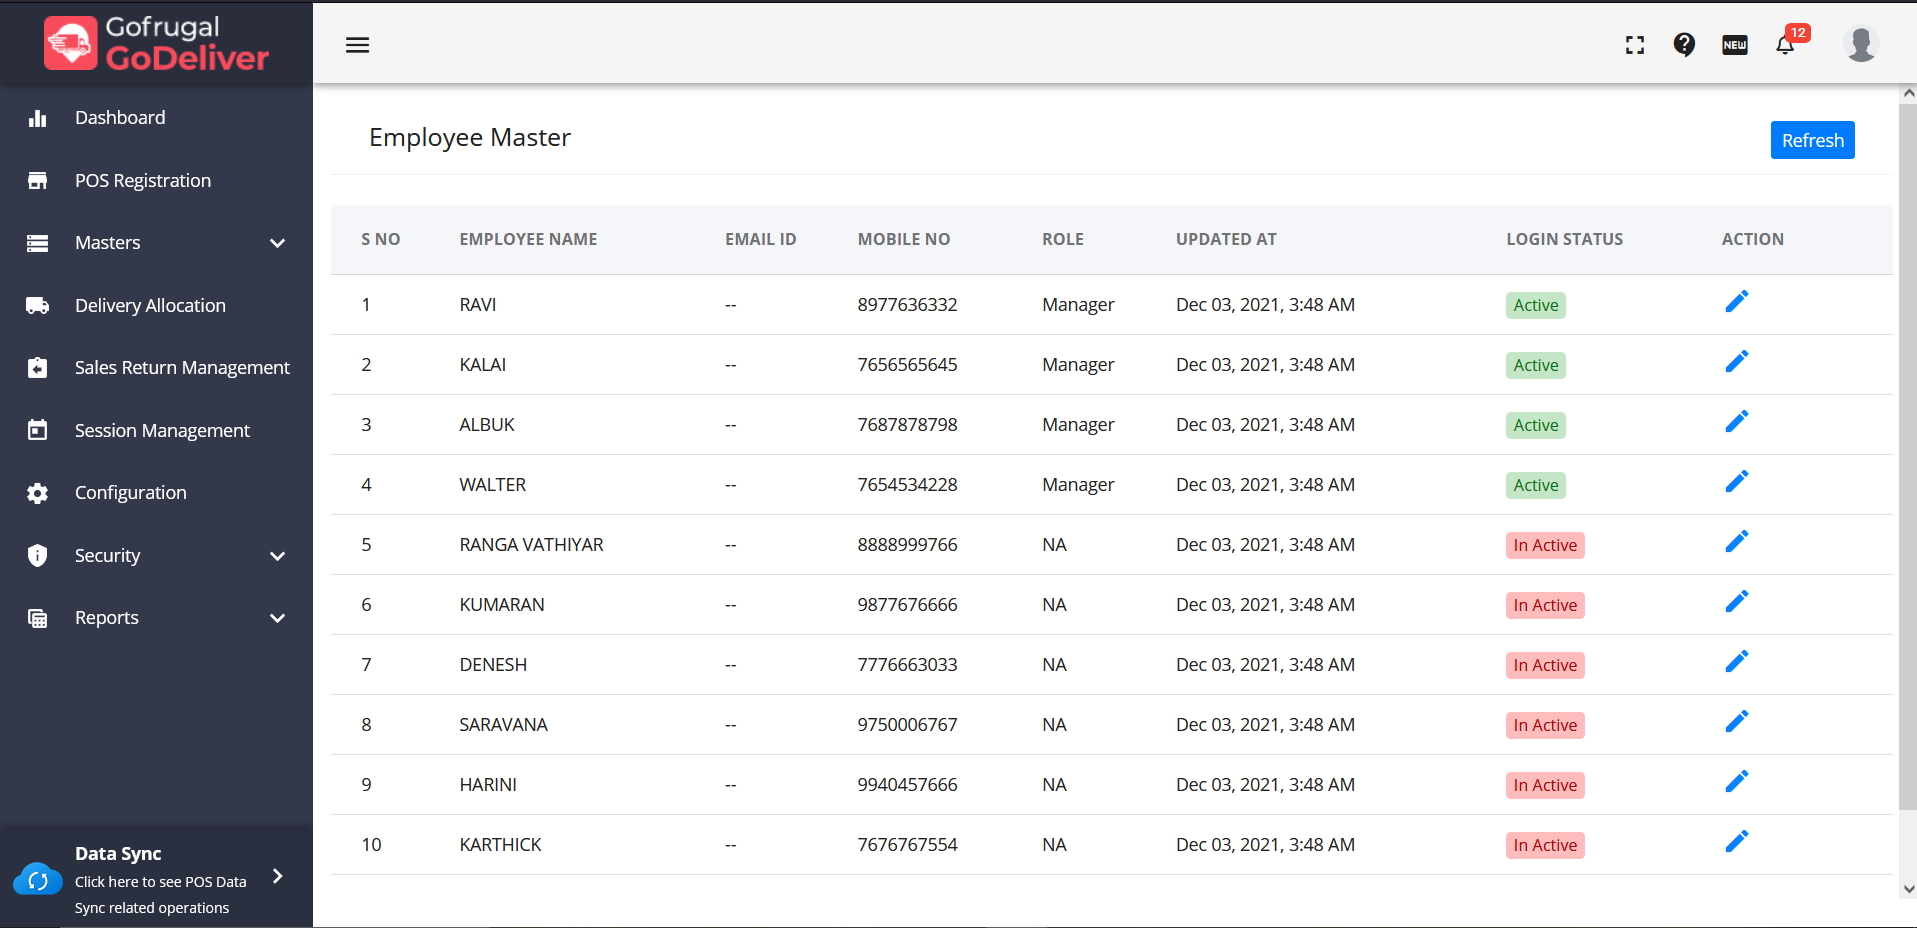Open Delivery Allocation menu item
The image size is (1917, 928).
tap(150, 306)
